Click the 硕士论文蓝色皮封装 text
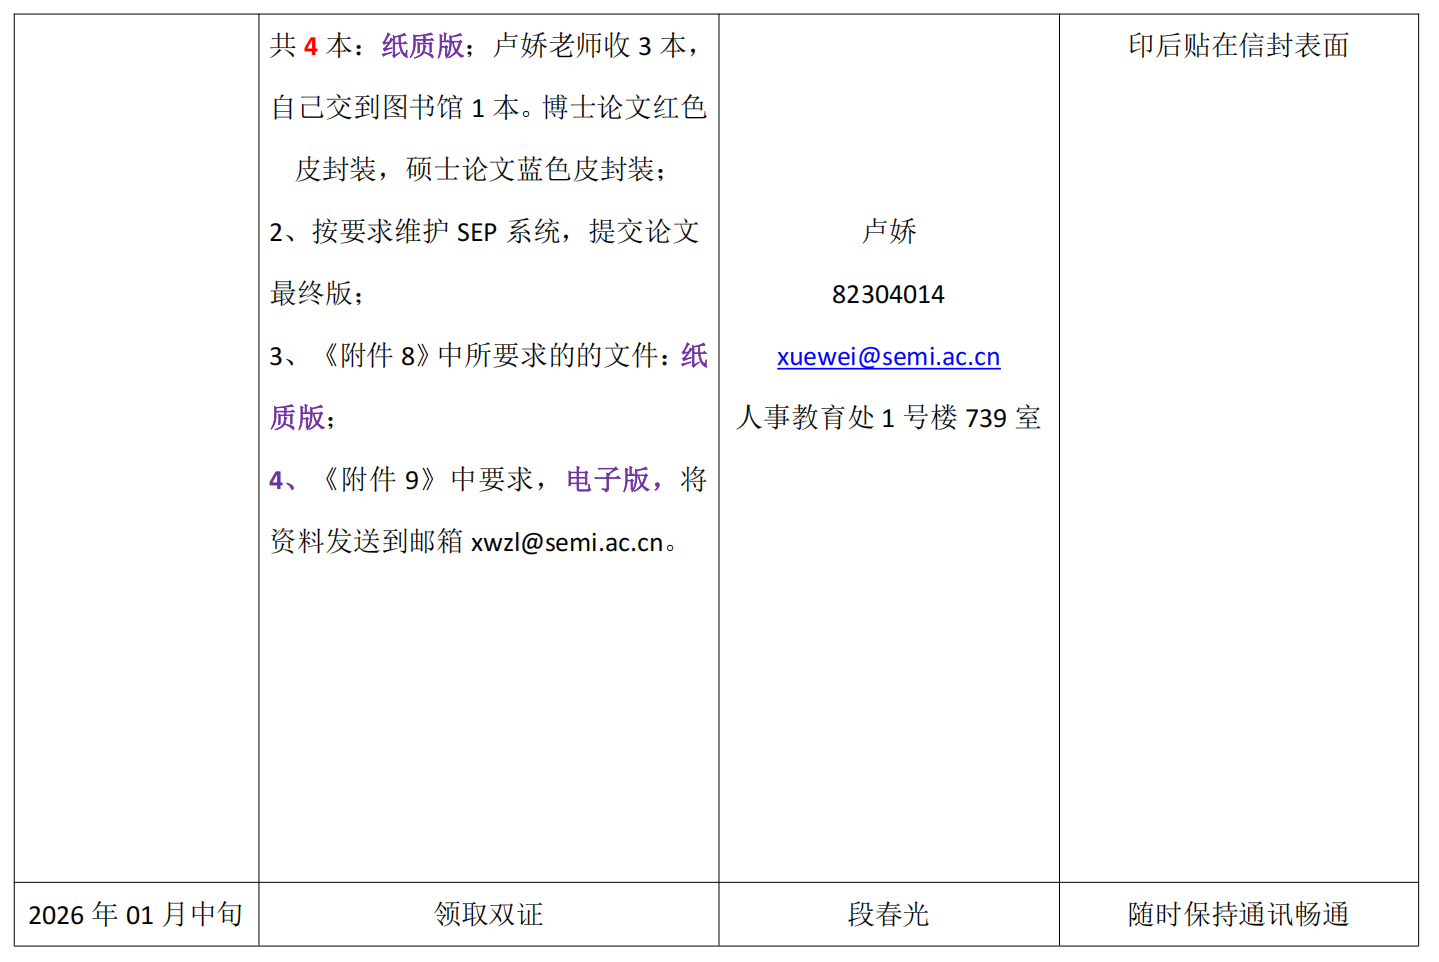The height and width of the screenshot is (962, 1439). coord(530,170)
